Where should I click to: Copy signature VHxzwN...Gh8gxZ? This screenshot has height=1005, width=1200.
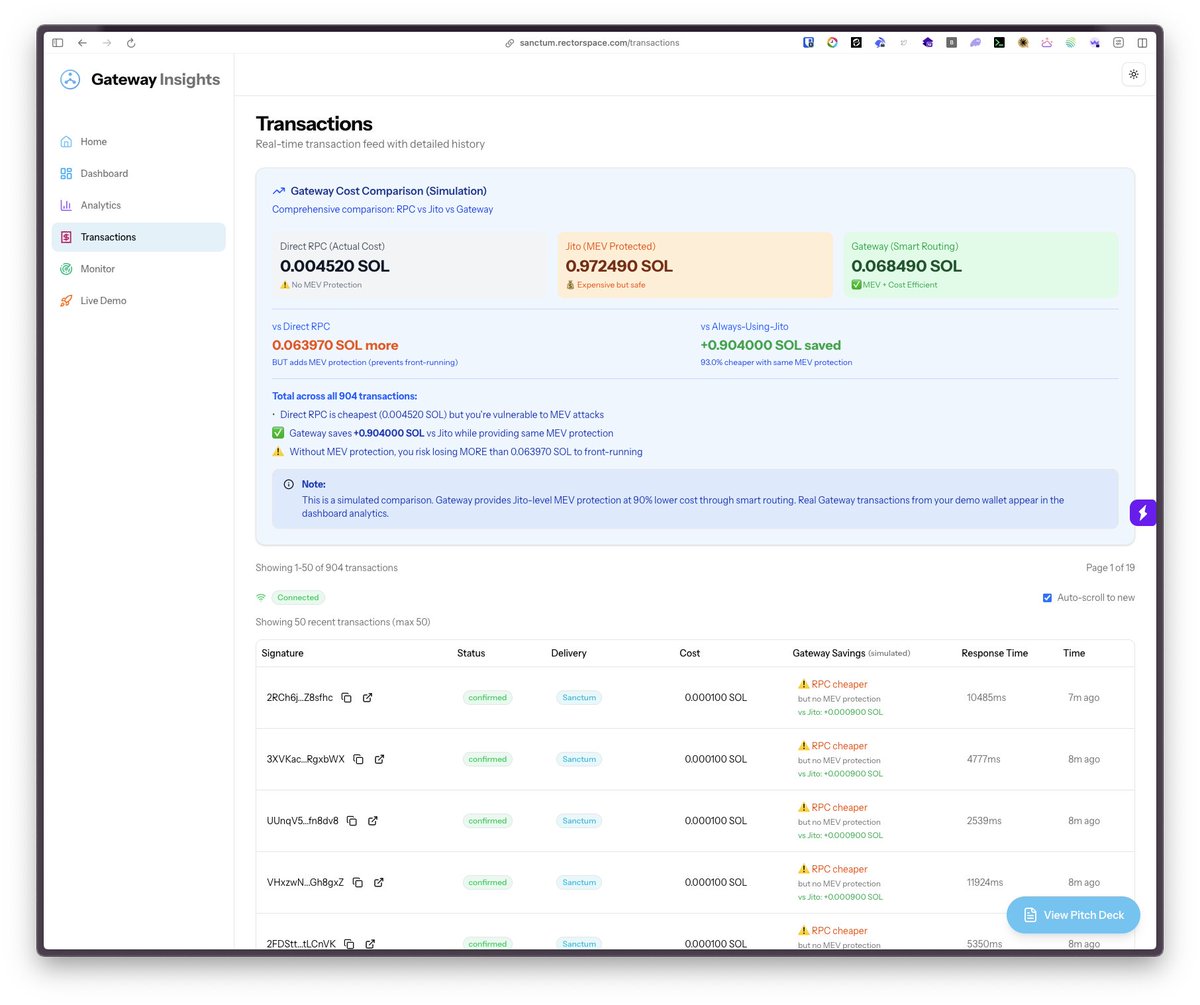coord(357,883)
